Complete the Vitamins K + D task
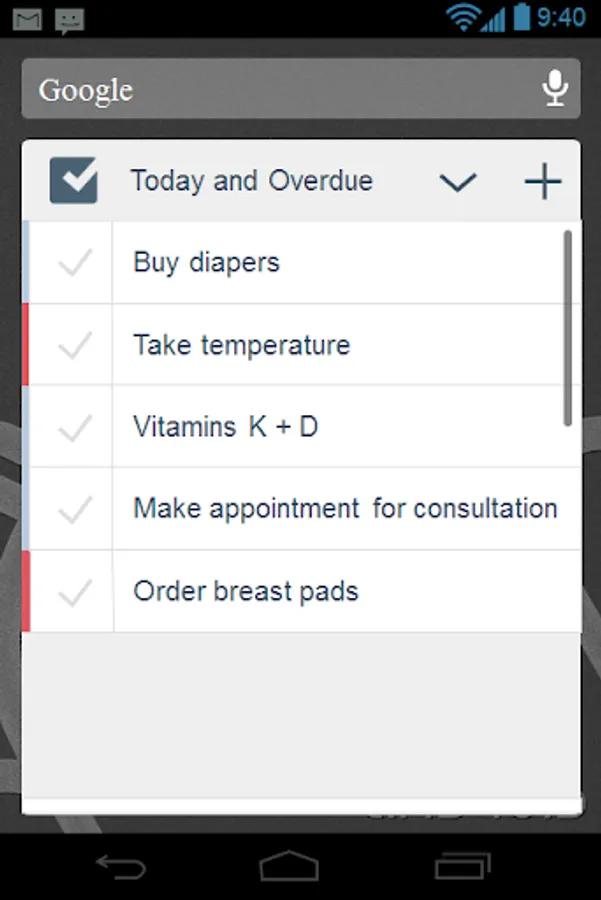 point(74,428)
